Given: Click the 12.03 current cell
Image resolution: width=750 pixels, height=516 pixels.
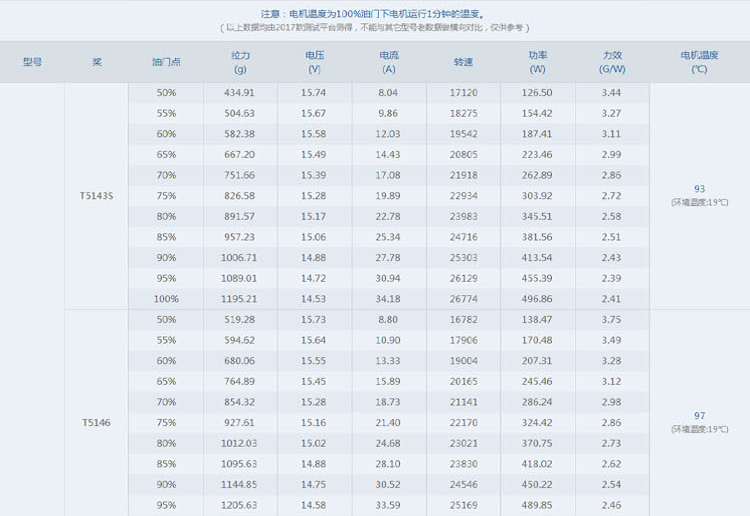Looking at the screenshot, I should pos(388,133).
